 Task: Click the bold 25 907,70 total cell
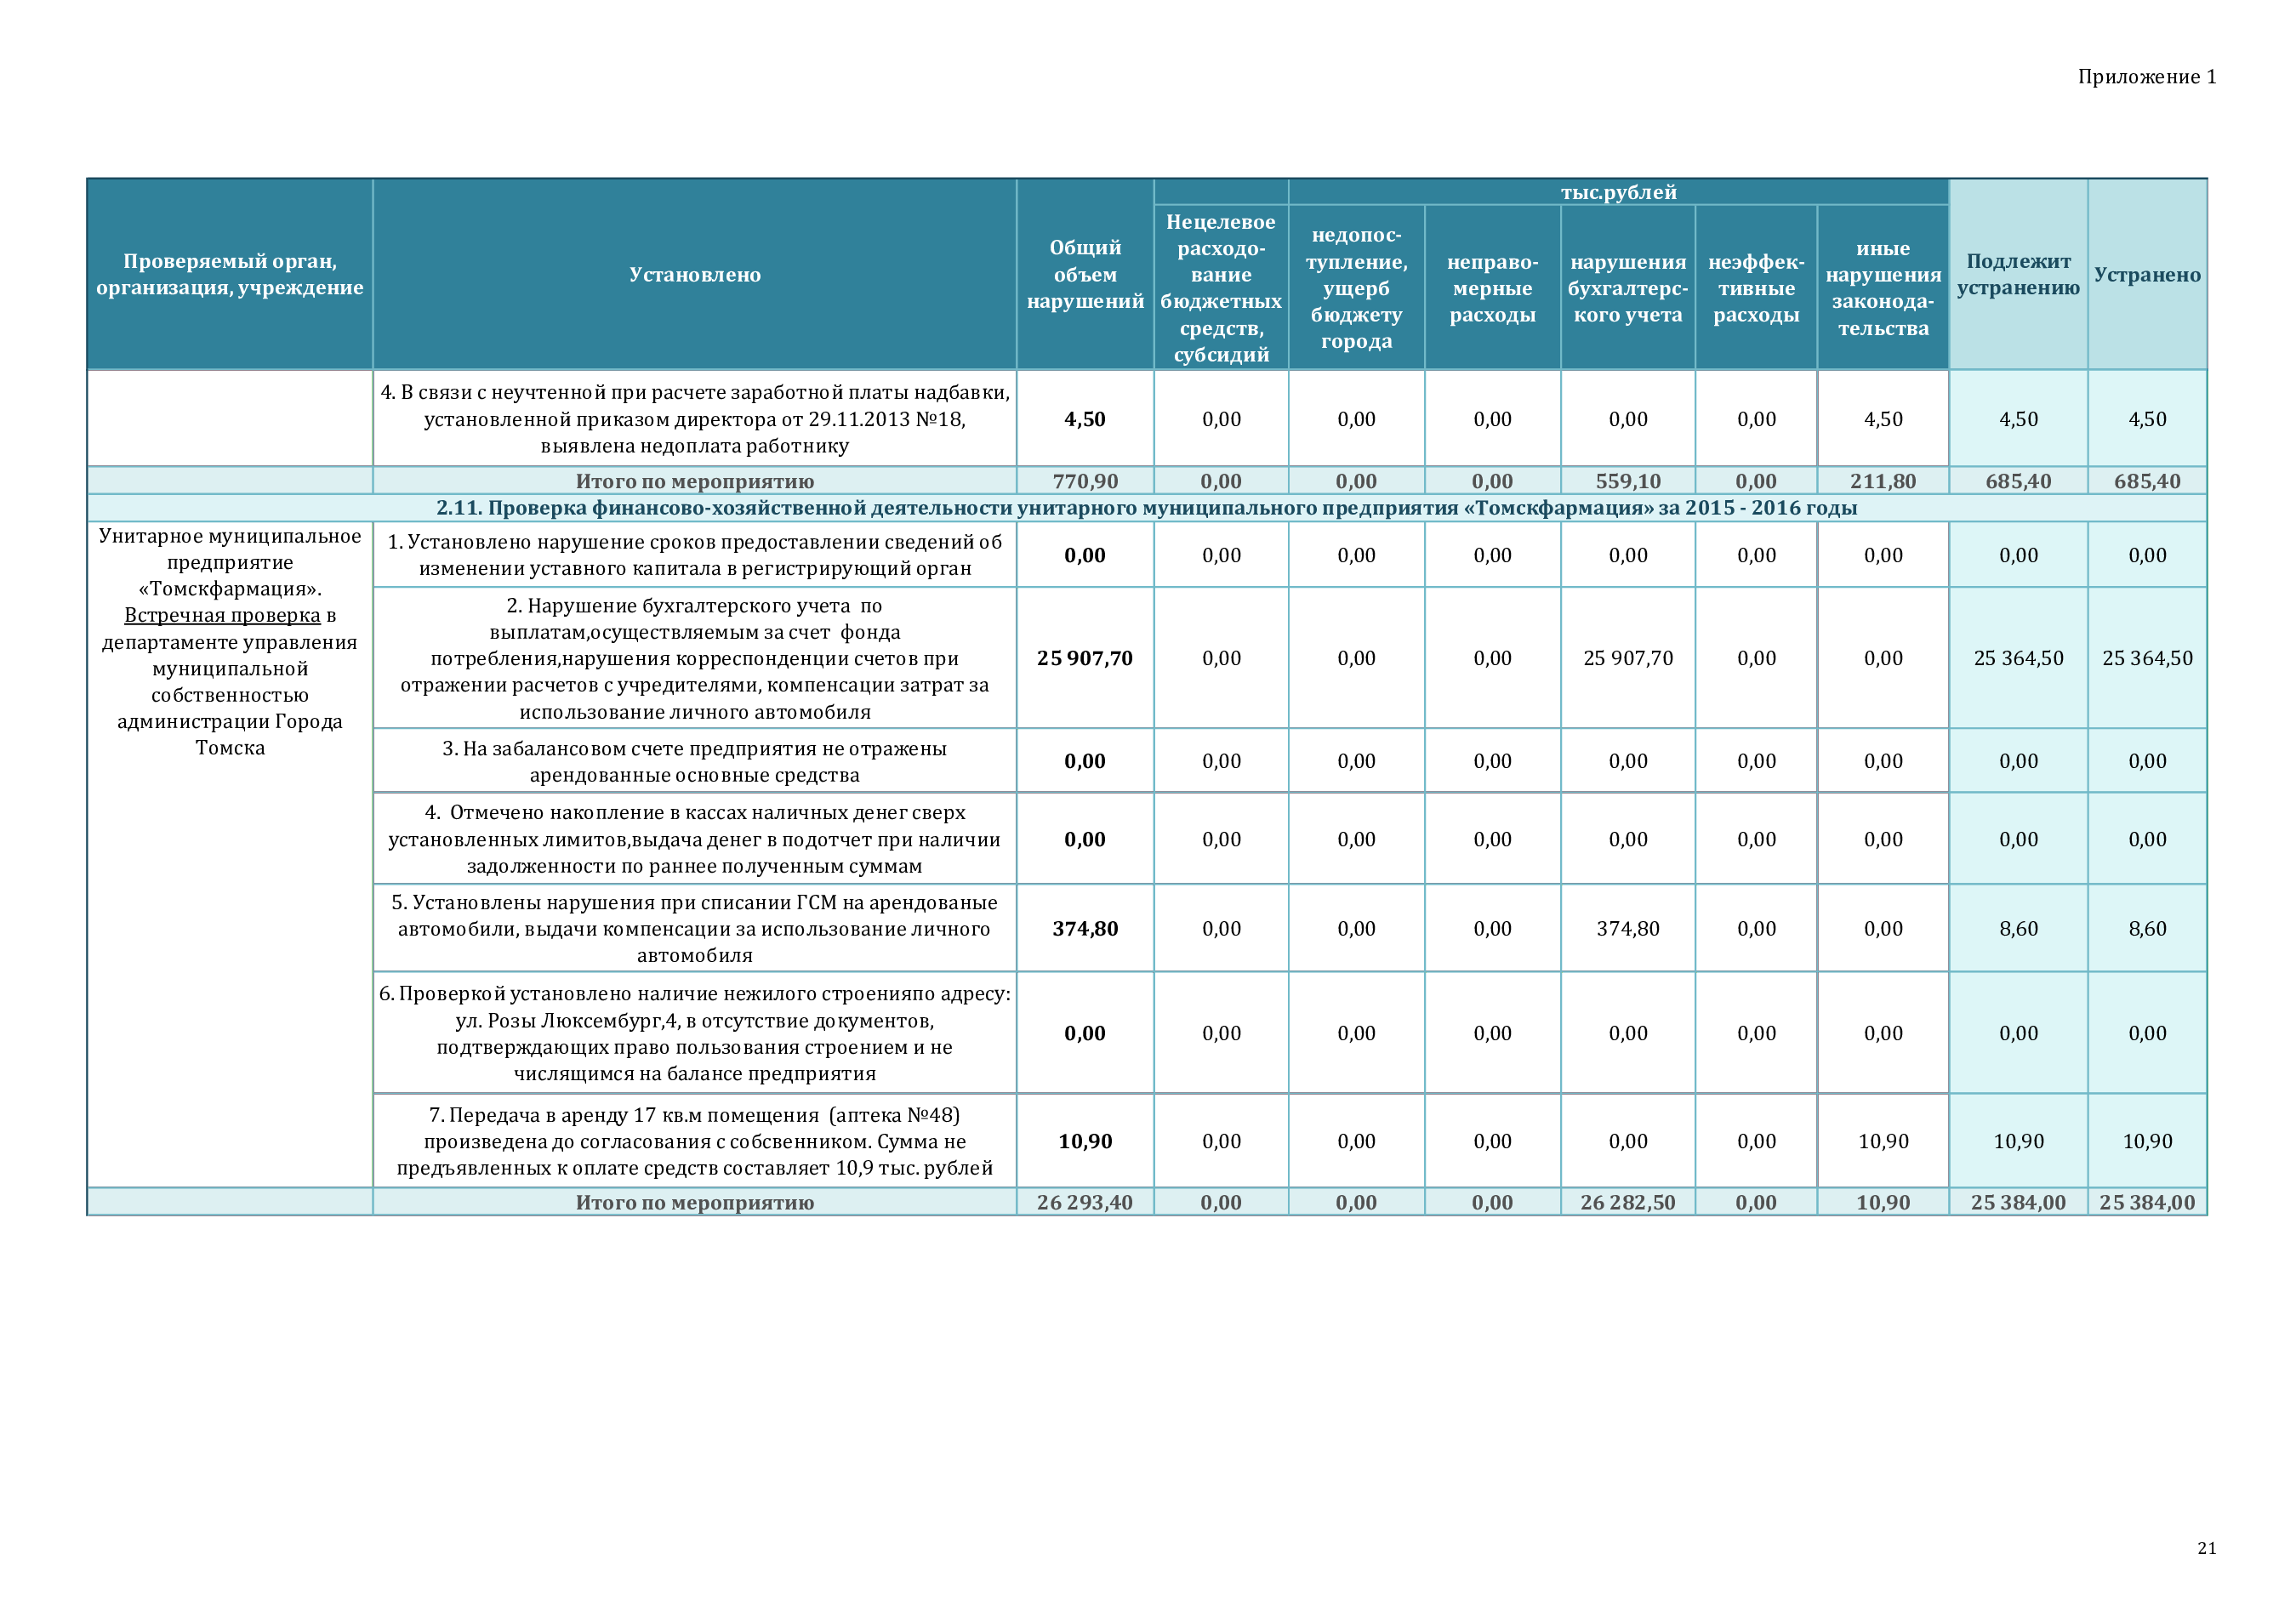click(x=1084, y=659)
